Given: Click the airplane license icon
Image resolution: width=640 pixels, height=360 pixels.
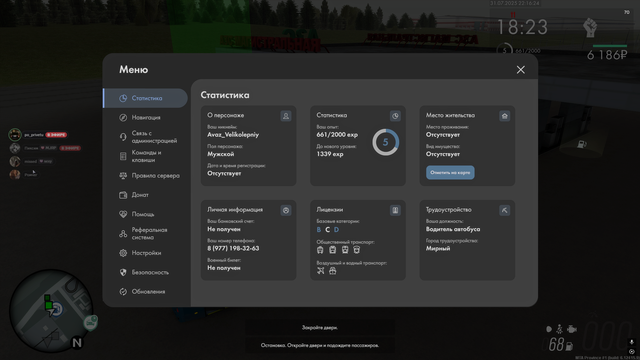Looking at the screenshot, I should pos(320,271).
